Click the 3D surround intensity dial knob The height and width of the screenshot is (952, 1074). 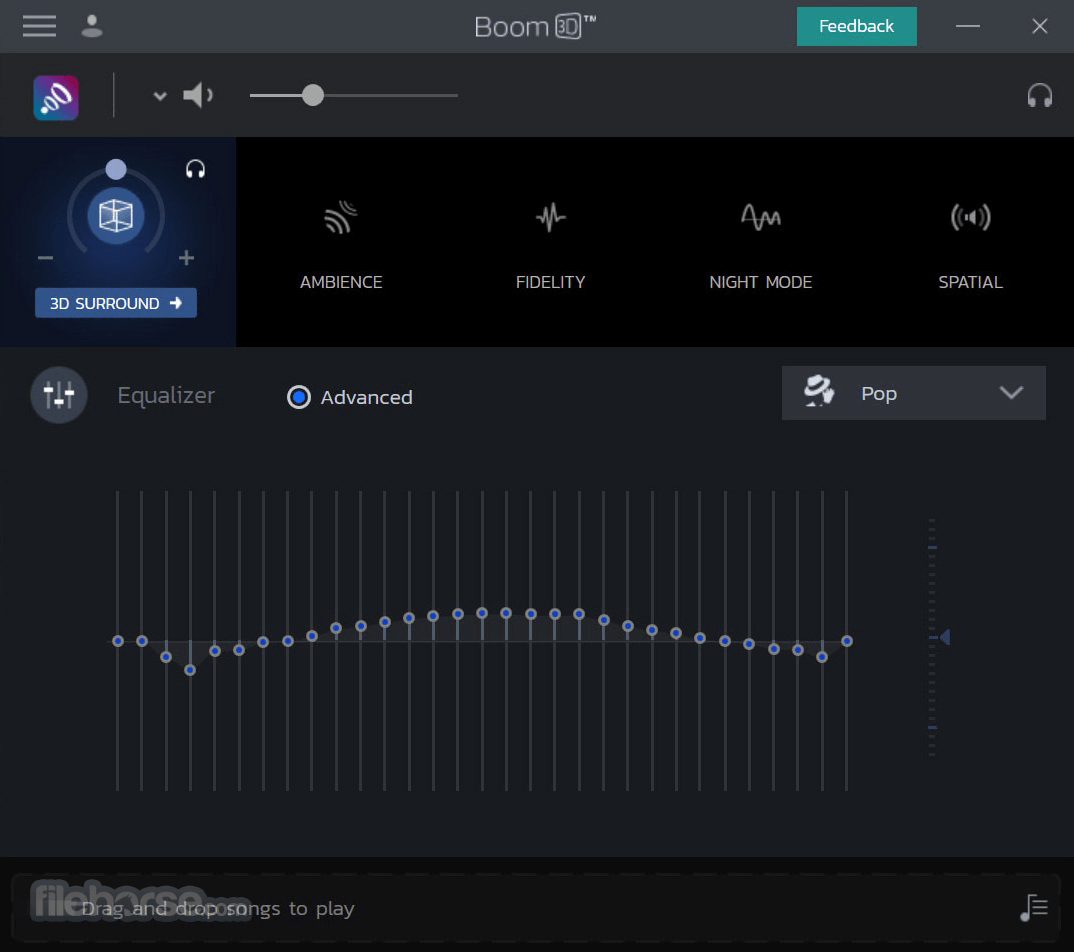coord(116,168)
